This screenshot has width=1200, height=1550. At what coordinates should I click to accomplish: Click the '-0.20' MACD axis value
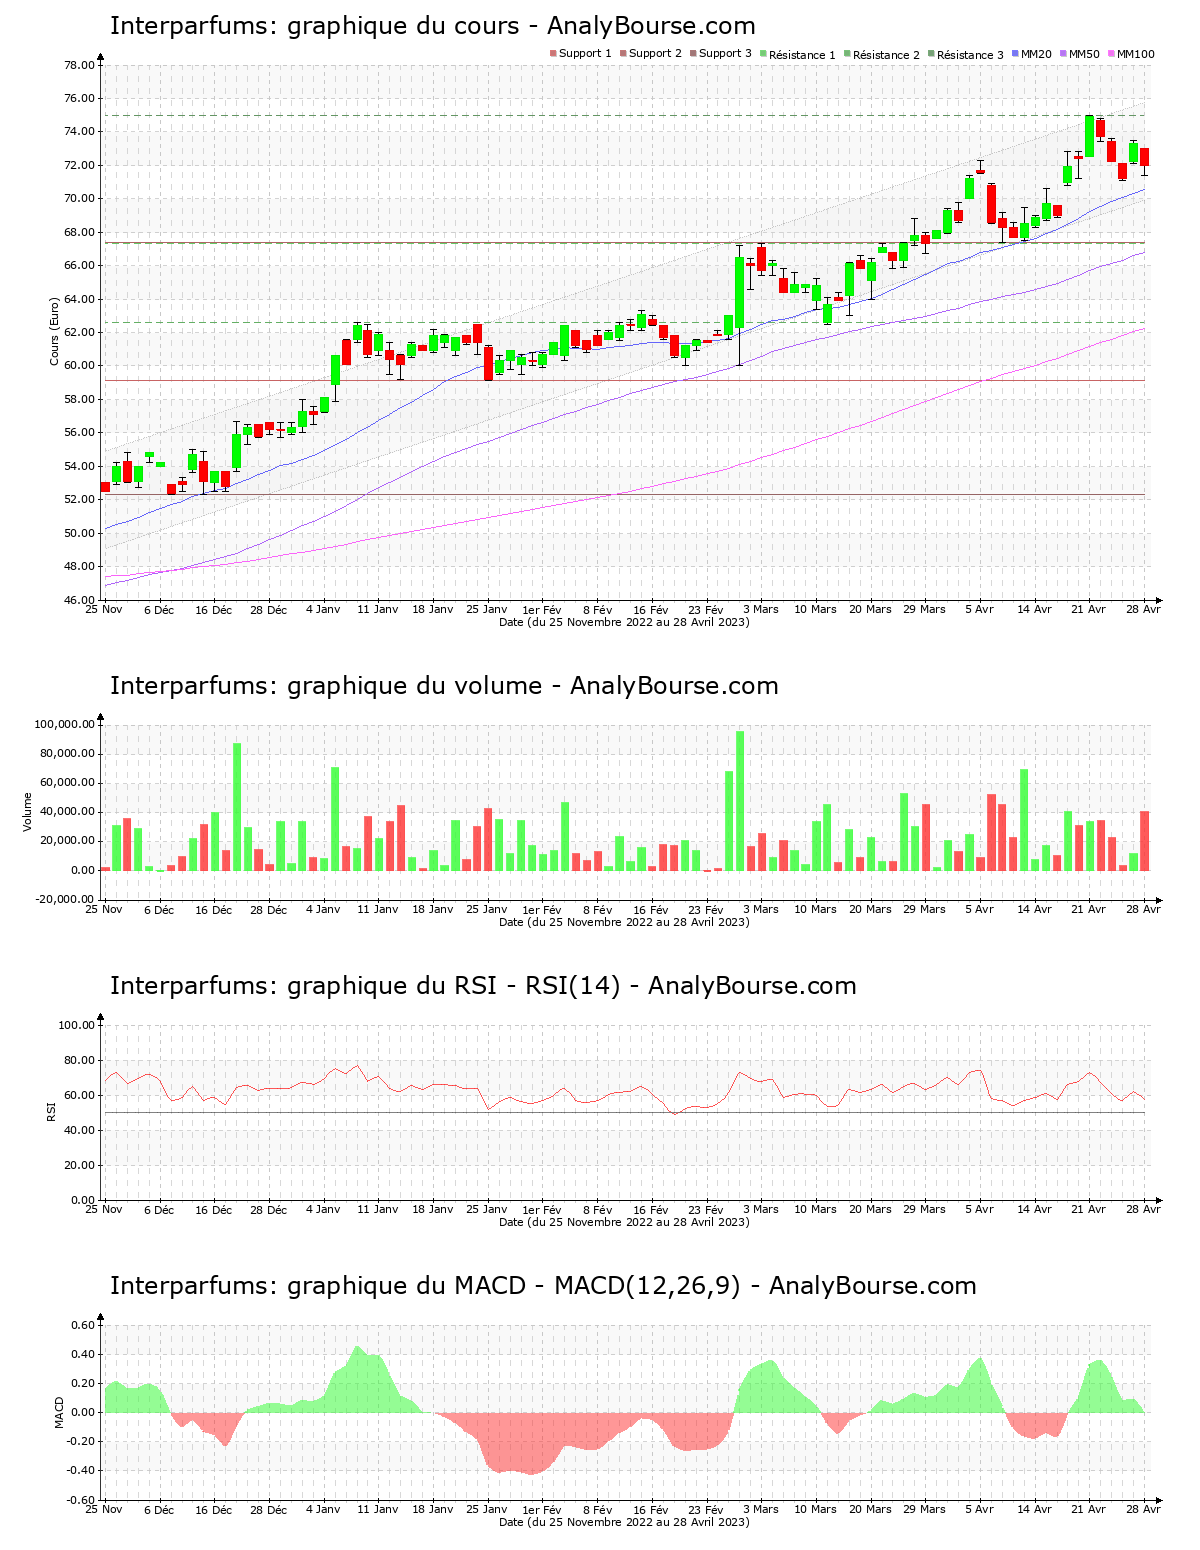tap(80, 1441)
